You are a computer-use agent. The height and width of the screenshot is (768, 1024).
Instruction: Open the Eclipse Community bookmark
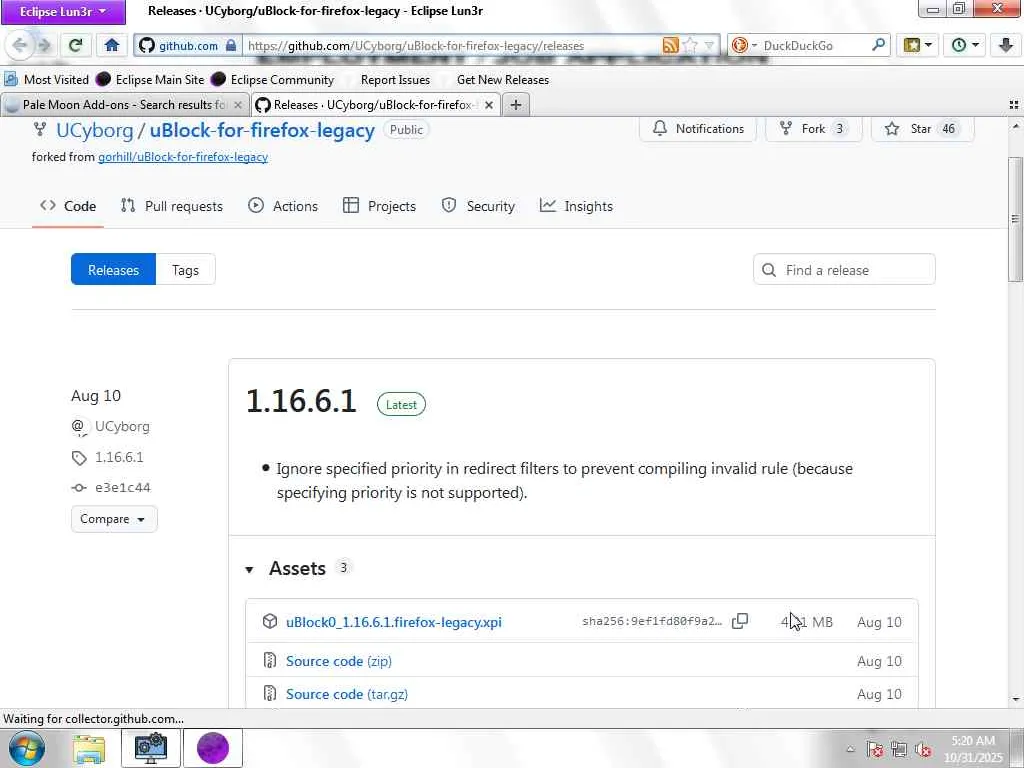tap(273, 80)
